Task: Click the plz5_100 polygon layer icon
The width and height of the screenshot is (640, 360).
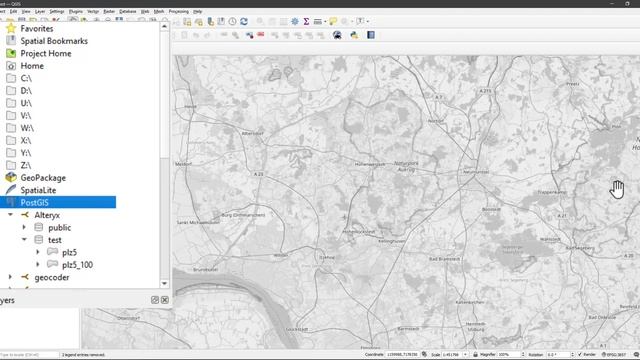Action: (53, 264)
